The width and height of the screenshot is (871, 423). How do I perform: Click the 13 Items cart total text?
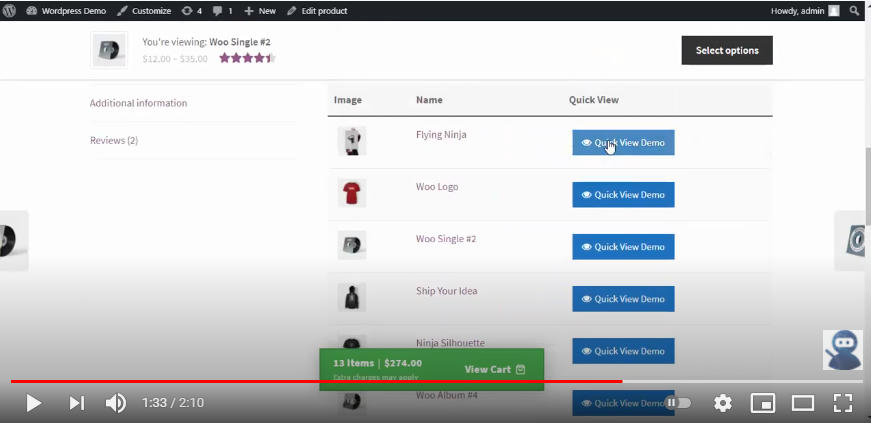pyautogui.click(x=378, y=364)
